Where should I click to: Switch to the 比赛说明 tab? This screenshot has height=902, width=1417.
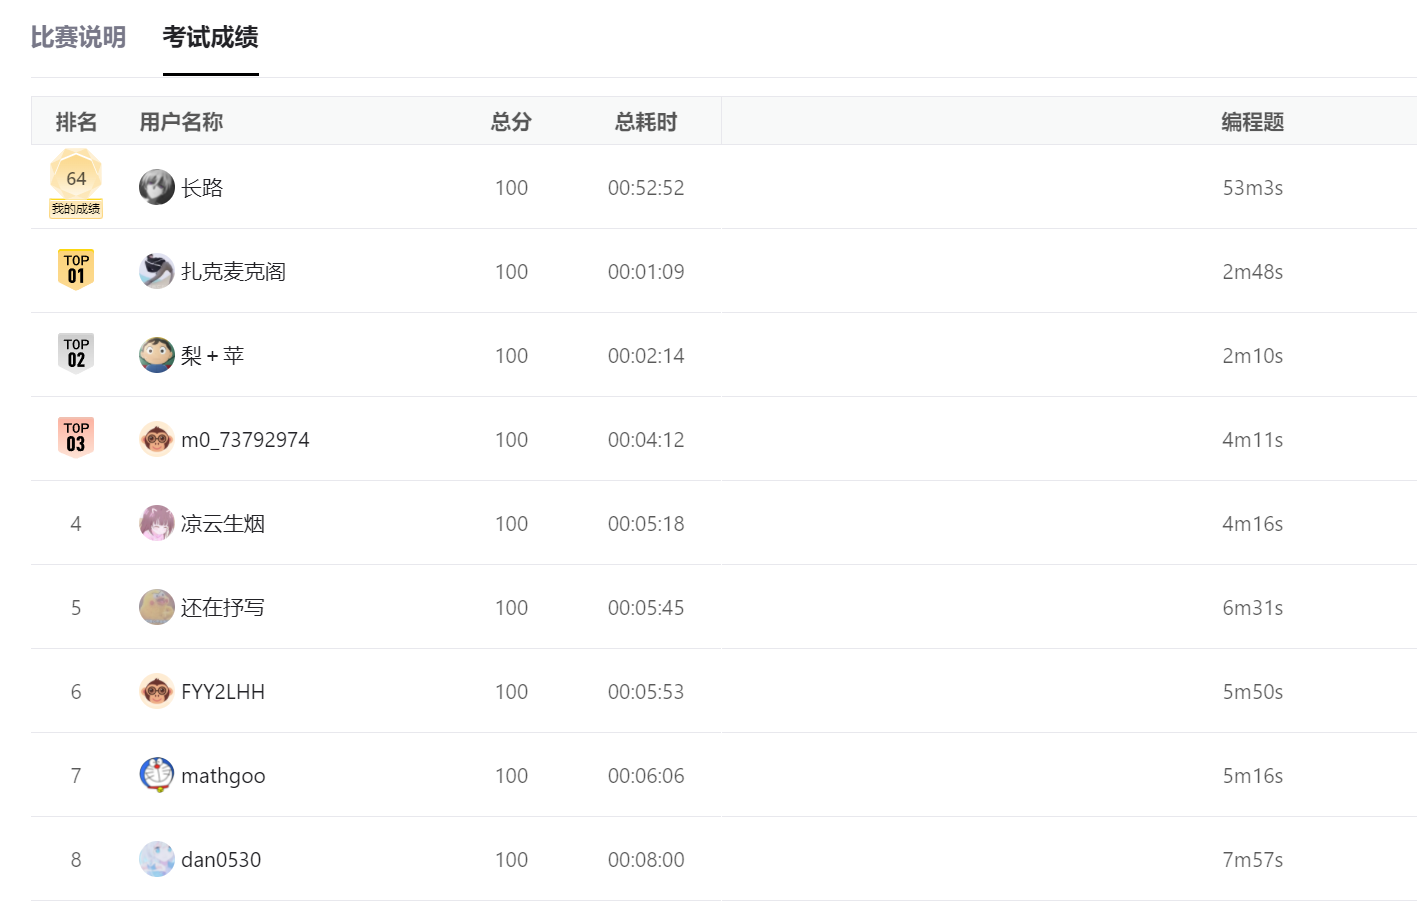78,37
